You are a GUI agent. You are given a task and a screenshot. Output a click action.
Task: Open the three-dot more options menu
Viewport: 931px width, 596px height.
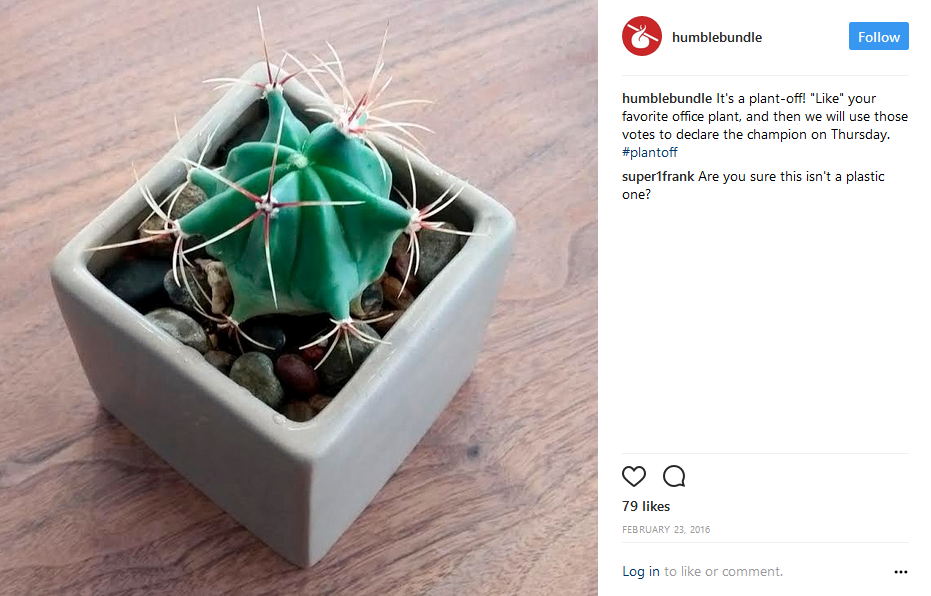pos(900,572)
